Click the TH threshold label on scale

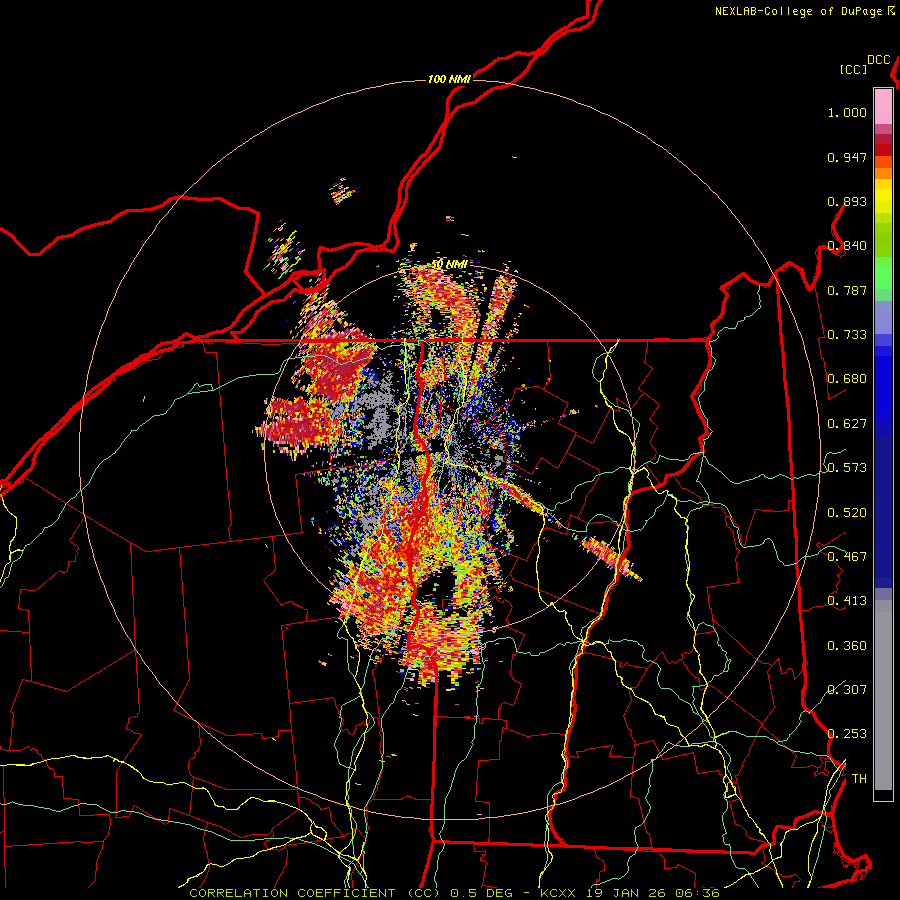[x=859, y=778]
